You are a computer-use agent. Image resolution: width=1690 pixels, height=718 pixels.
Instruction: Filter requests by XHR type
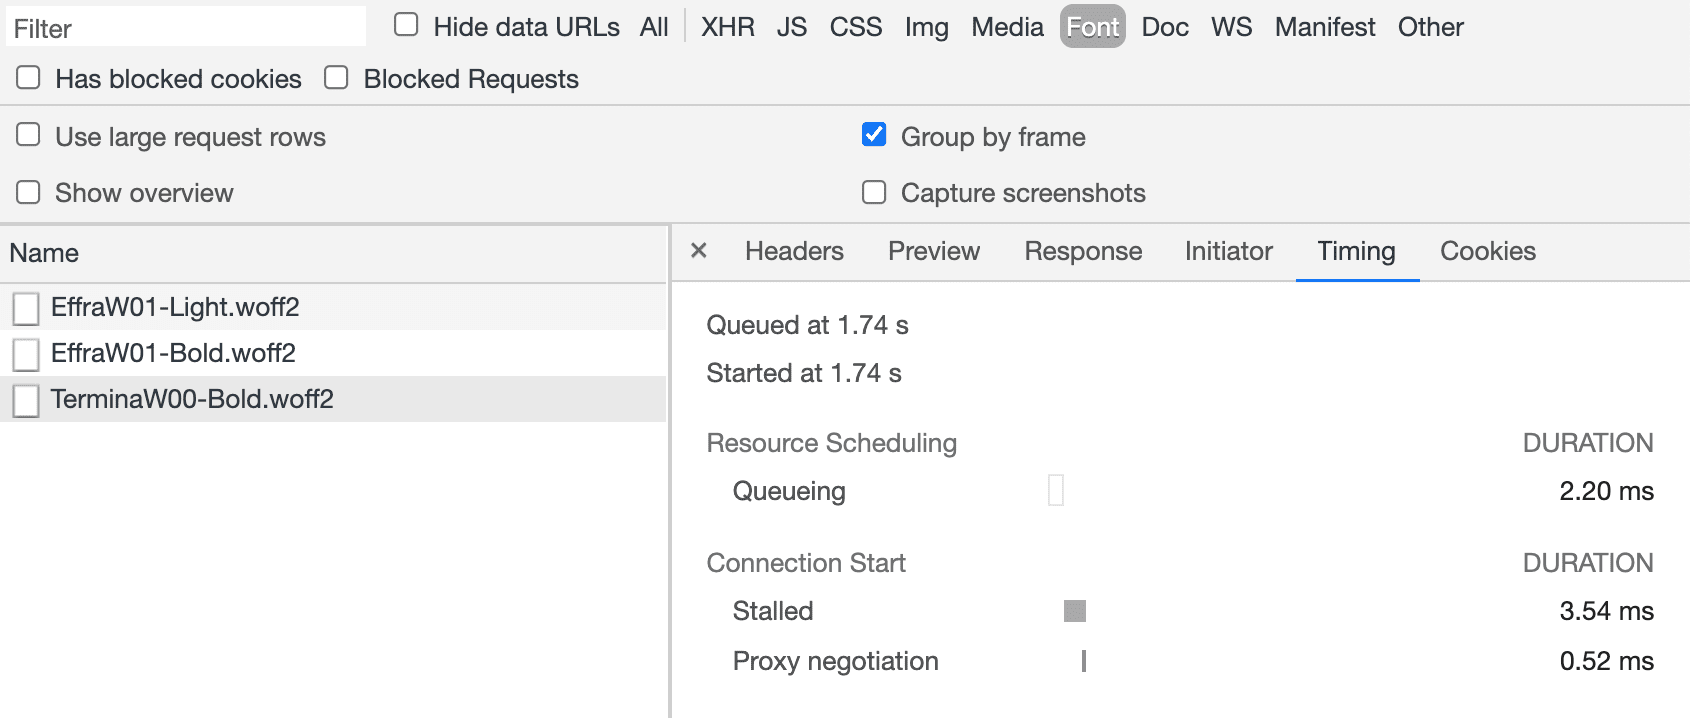[x=727, y=27]
